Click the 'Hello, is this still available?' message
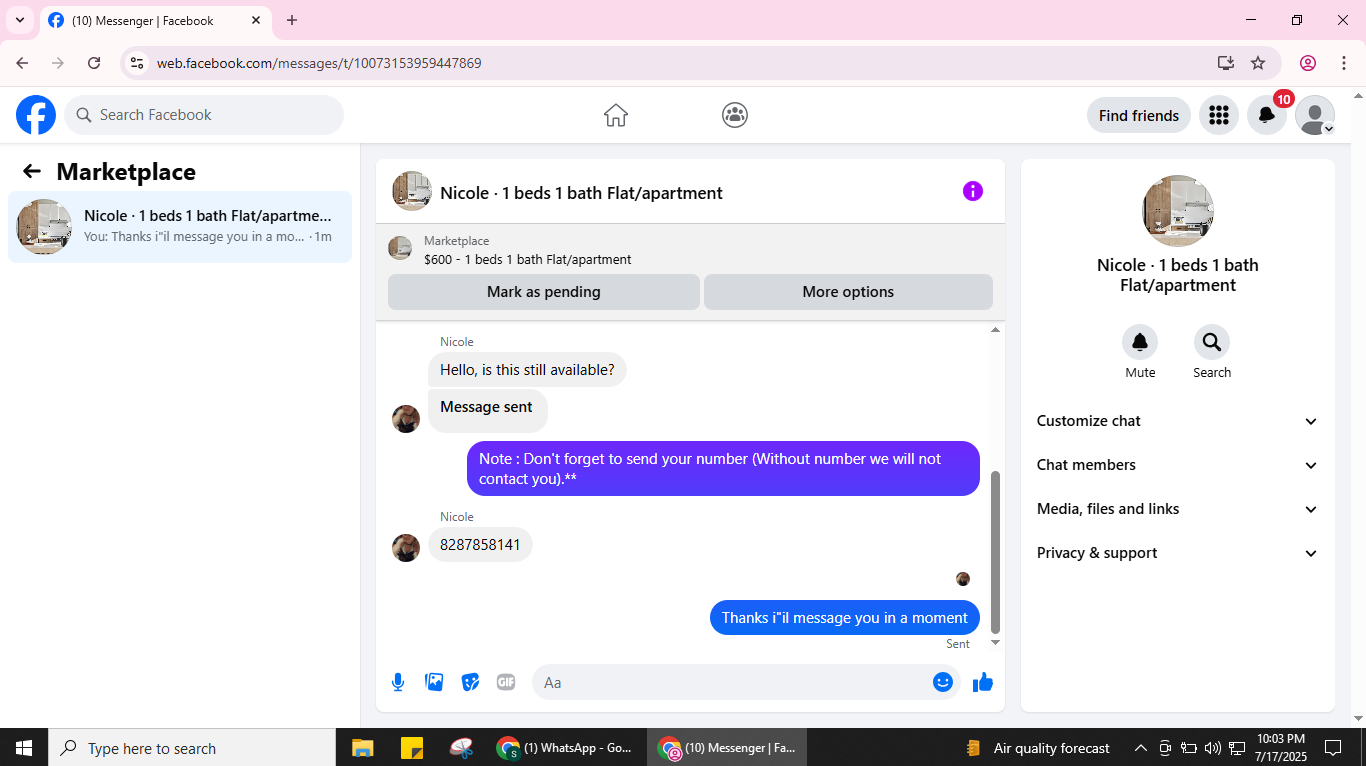 (x=527, y=370)
